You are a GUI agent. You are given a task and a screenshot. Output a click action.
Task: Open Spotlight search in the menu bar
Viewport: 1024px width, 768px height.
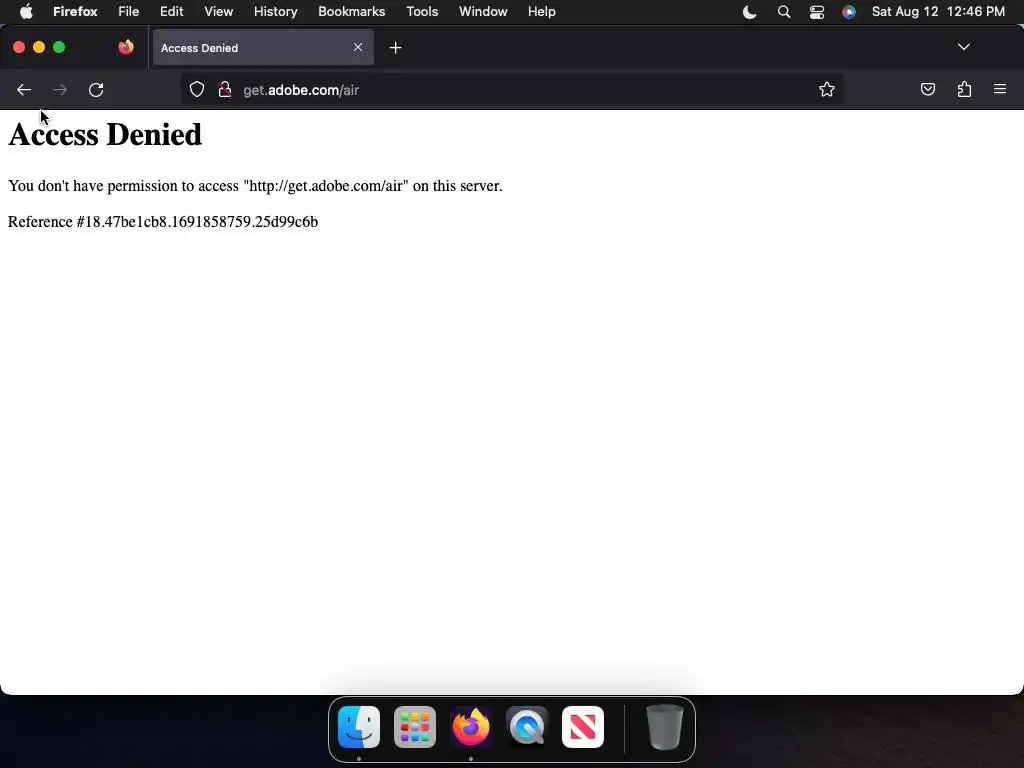pyautogui.click(x=784, y=12)
